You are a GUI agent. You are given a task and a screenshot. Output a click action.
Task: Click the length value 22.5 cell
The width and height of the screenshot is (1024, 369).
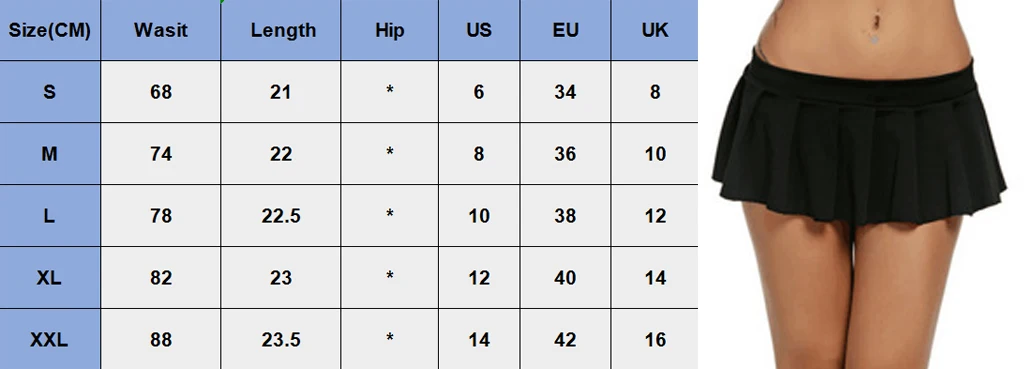pos(281,216)
